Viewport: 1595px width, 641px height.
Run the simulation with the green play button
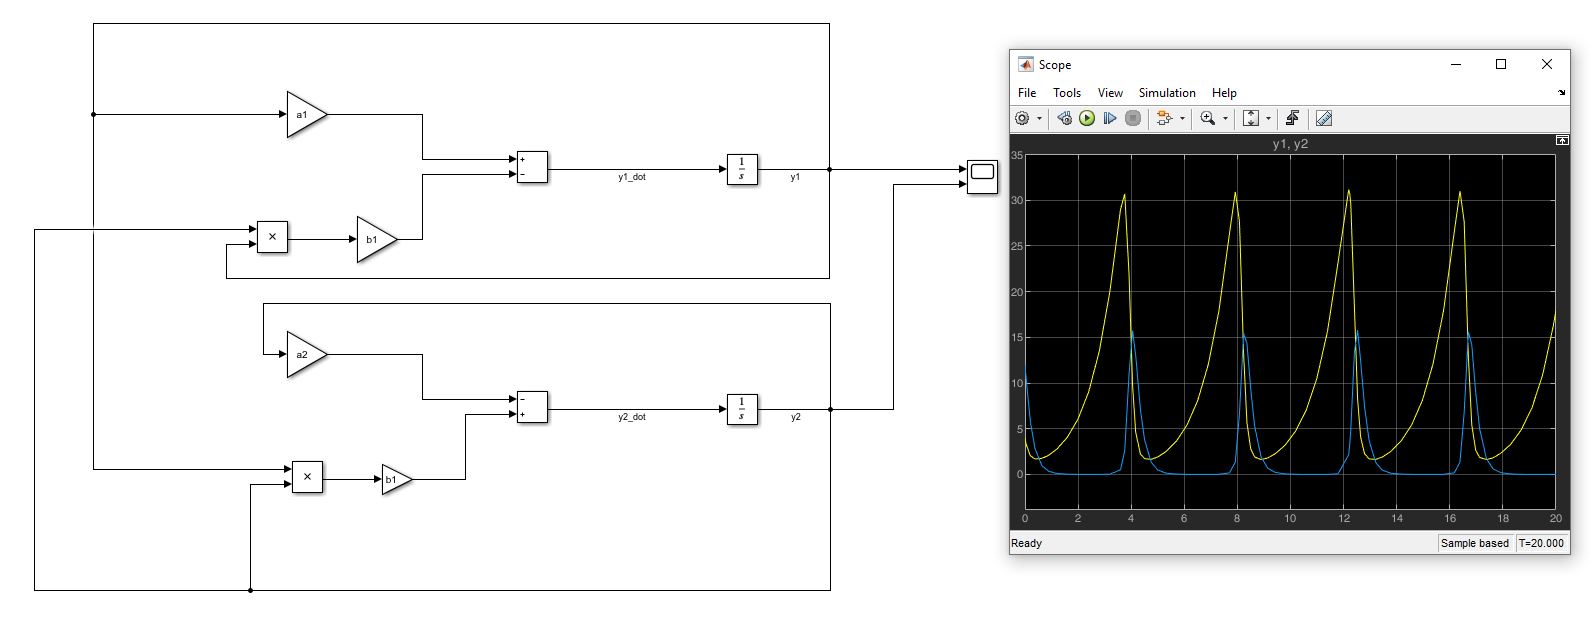point(1087,118)
